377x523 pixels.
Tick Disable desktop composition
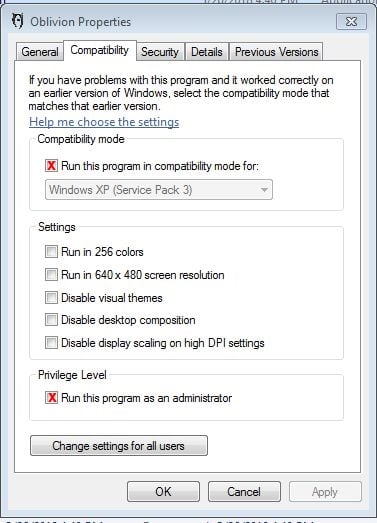tap(51, 320)
